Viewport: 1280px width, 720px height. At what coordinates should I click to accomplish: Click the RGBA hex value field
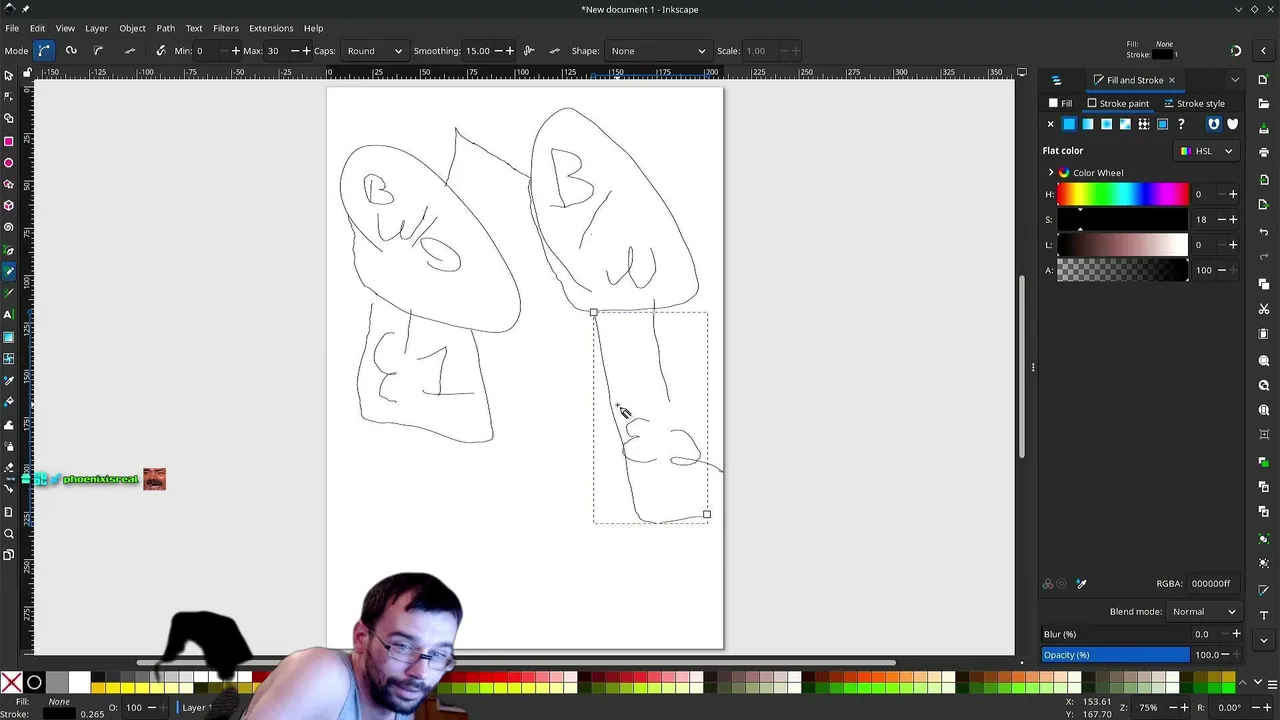[x=1214, y=584]
